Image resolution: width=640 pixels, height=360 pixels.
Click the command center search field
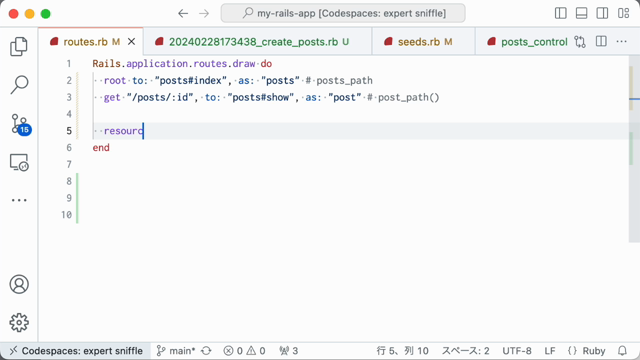coord(343,13)
